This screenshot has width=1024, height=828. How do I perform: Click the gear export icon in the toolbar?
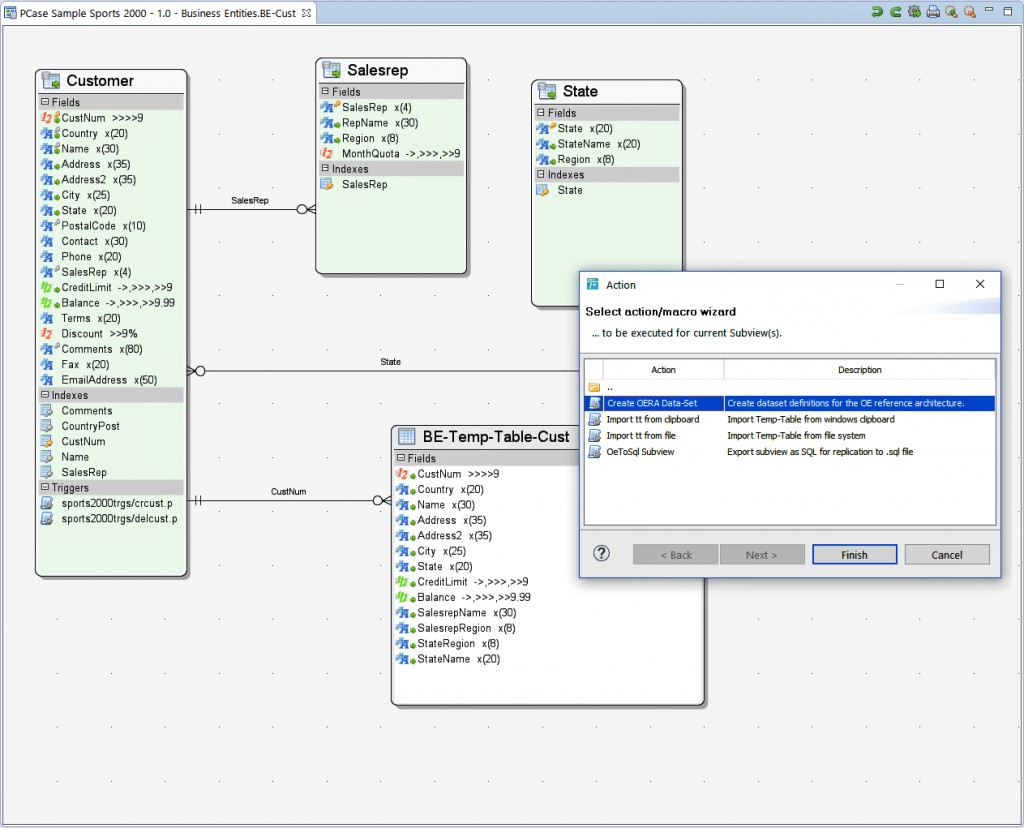coord(913,11)
